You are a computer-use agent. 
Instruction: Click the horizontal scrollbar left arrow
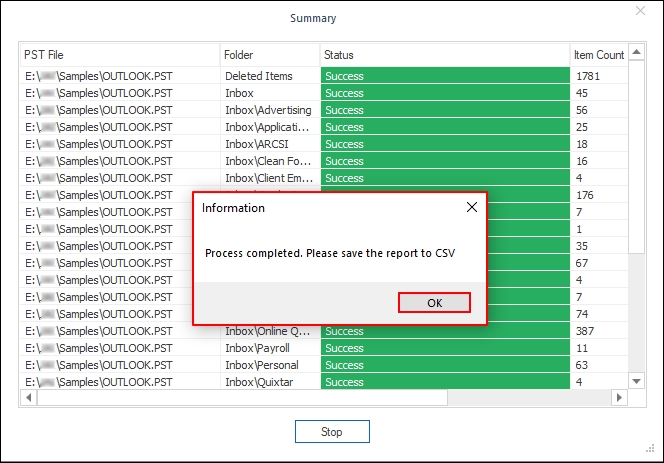click(x=28, y=398)
